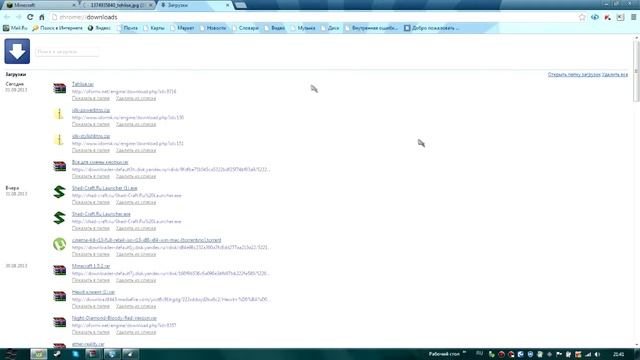Open the Windows Start button
This screenshot has width=640, height=360.
11,354
